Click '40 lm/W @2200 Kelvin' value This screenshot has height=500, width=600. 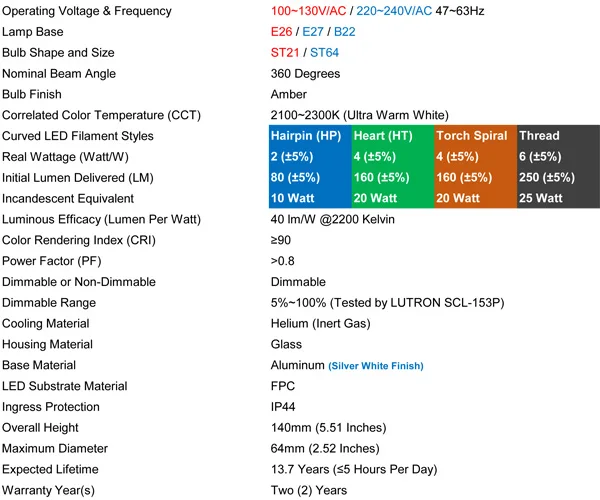pos(333,219)
